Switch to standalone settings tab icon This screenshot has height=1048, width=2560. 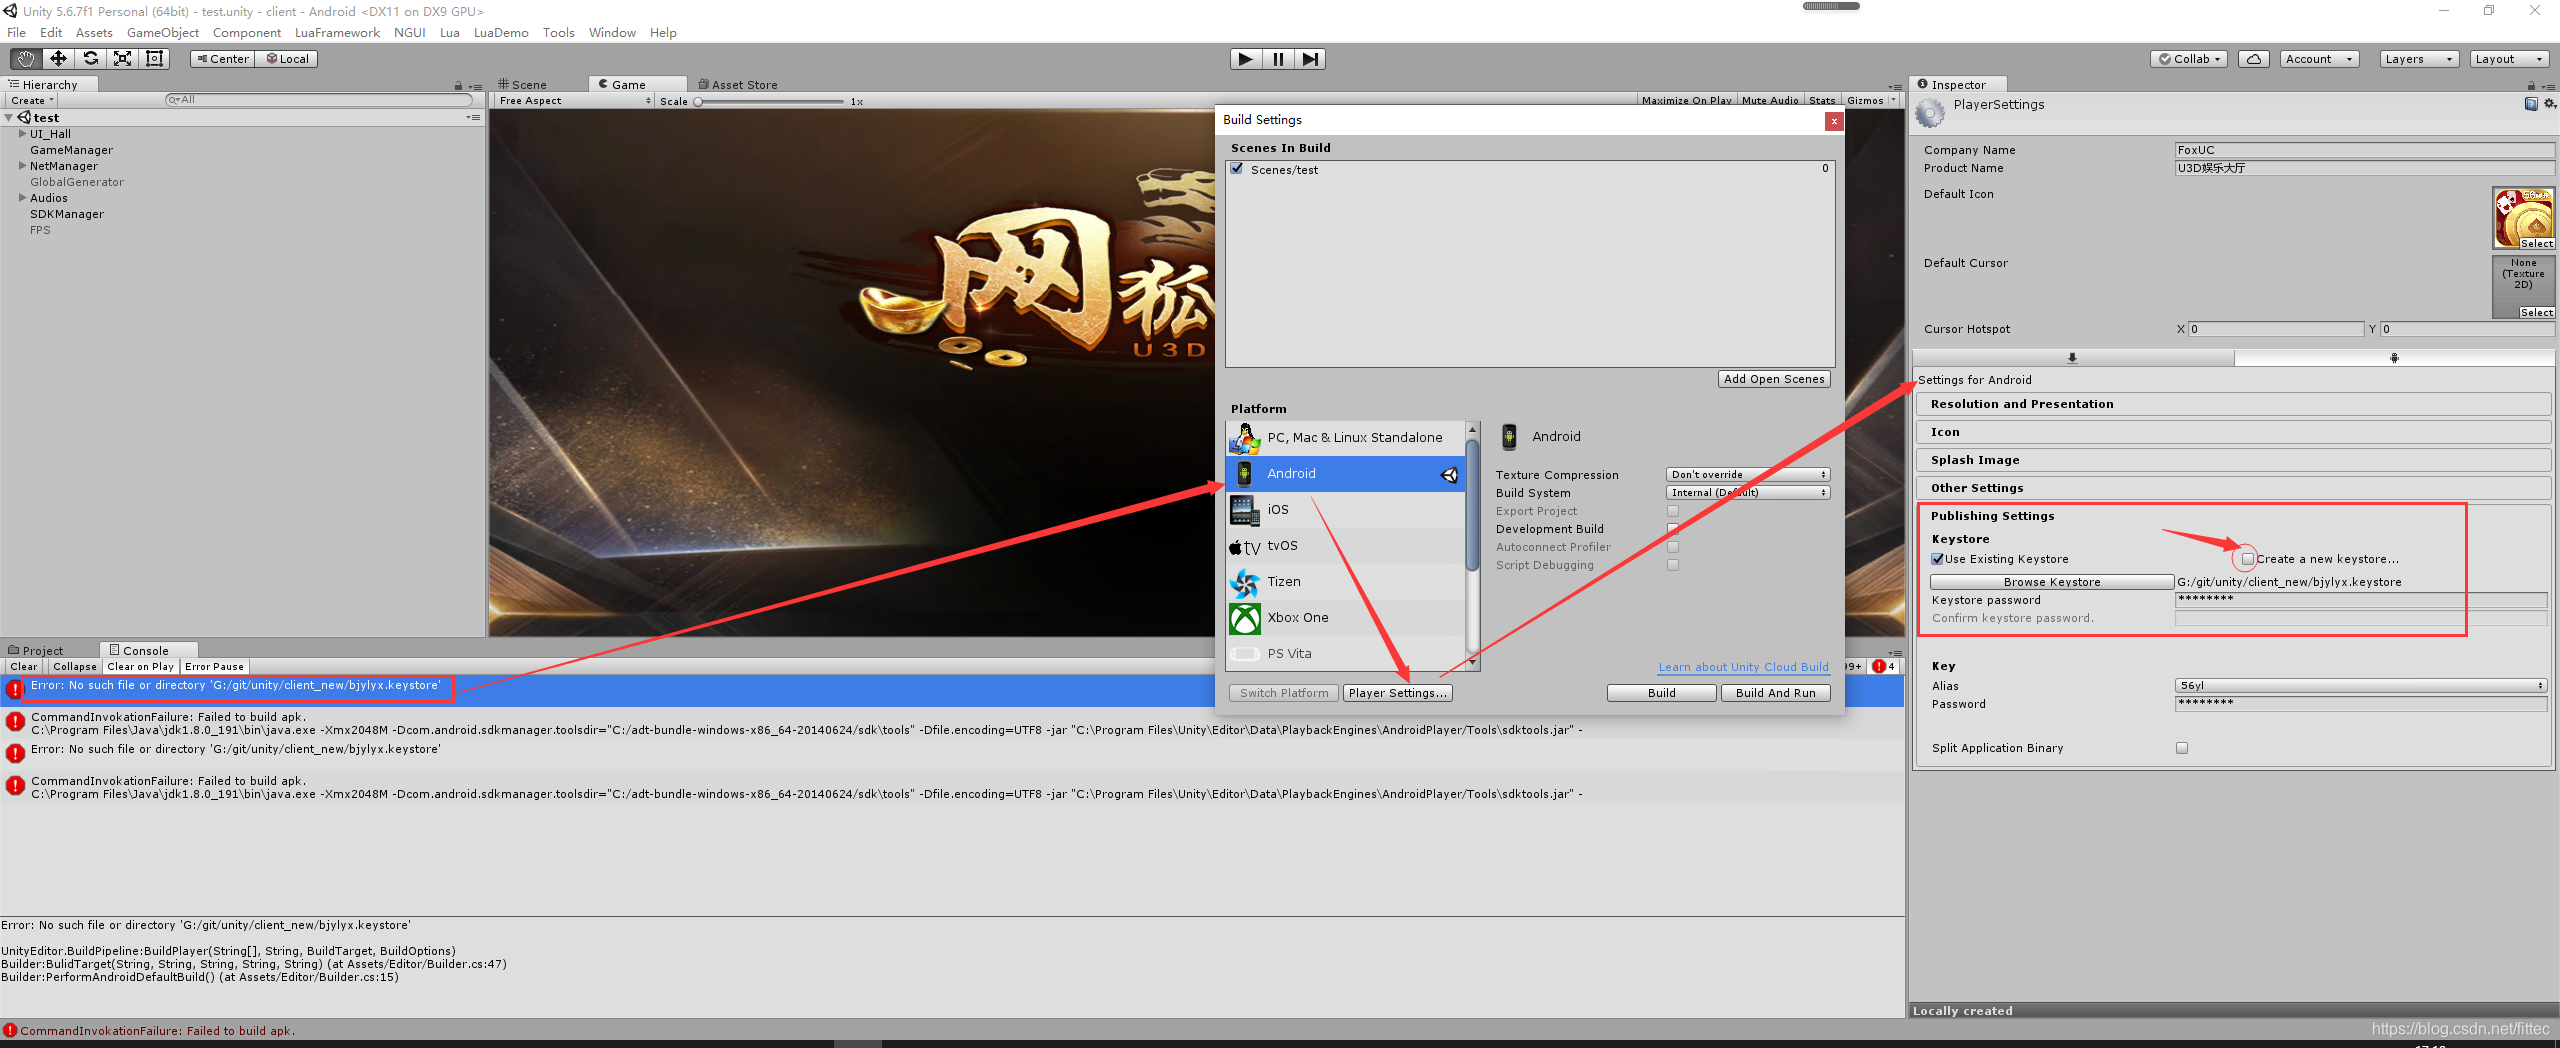[x=2072, y=357]
